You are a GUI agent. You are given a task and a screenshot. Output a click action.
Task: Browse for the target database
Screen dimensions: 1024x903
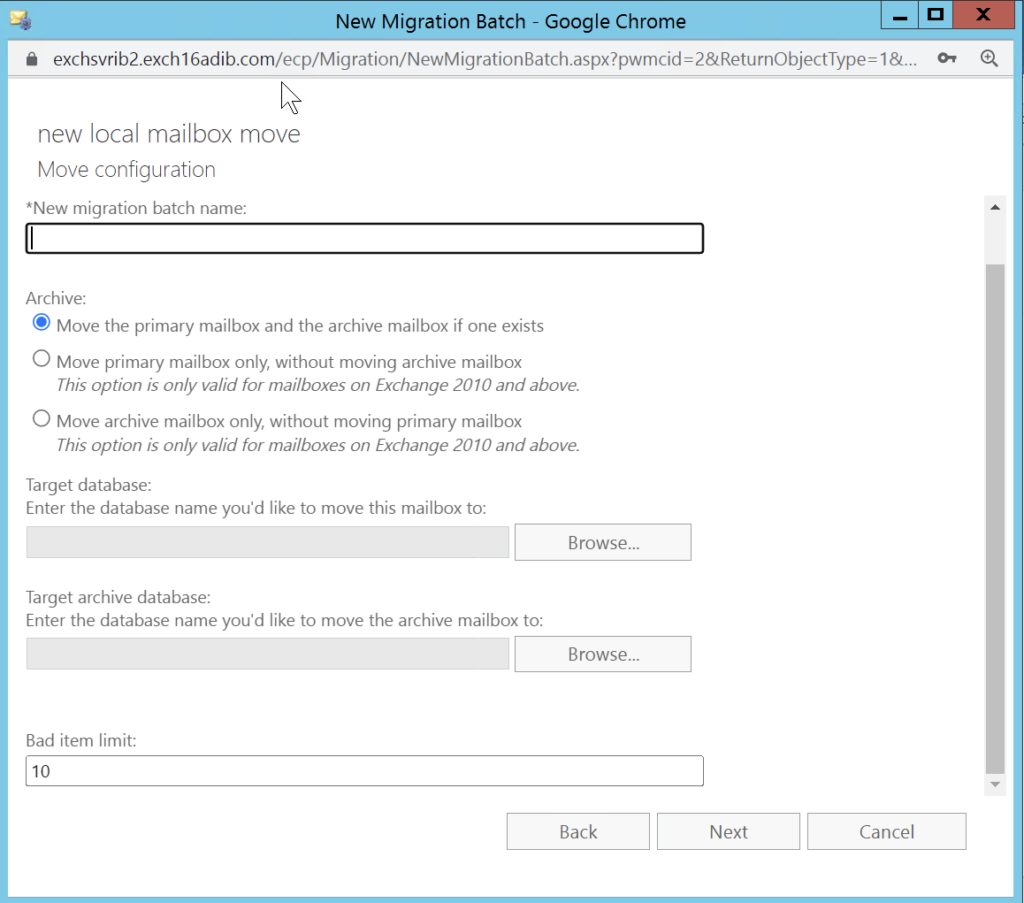(603, 543)
